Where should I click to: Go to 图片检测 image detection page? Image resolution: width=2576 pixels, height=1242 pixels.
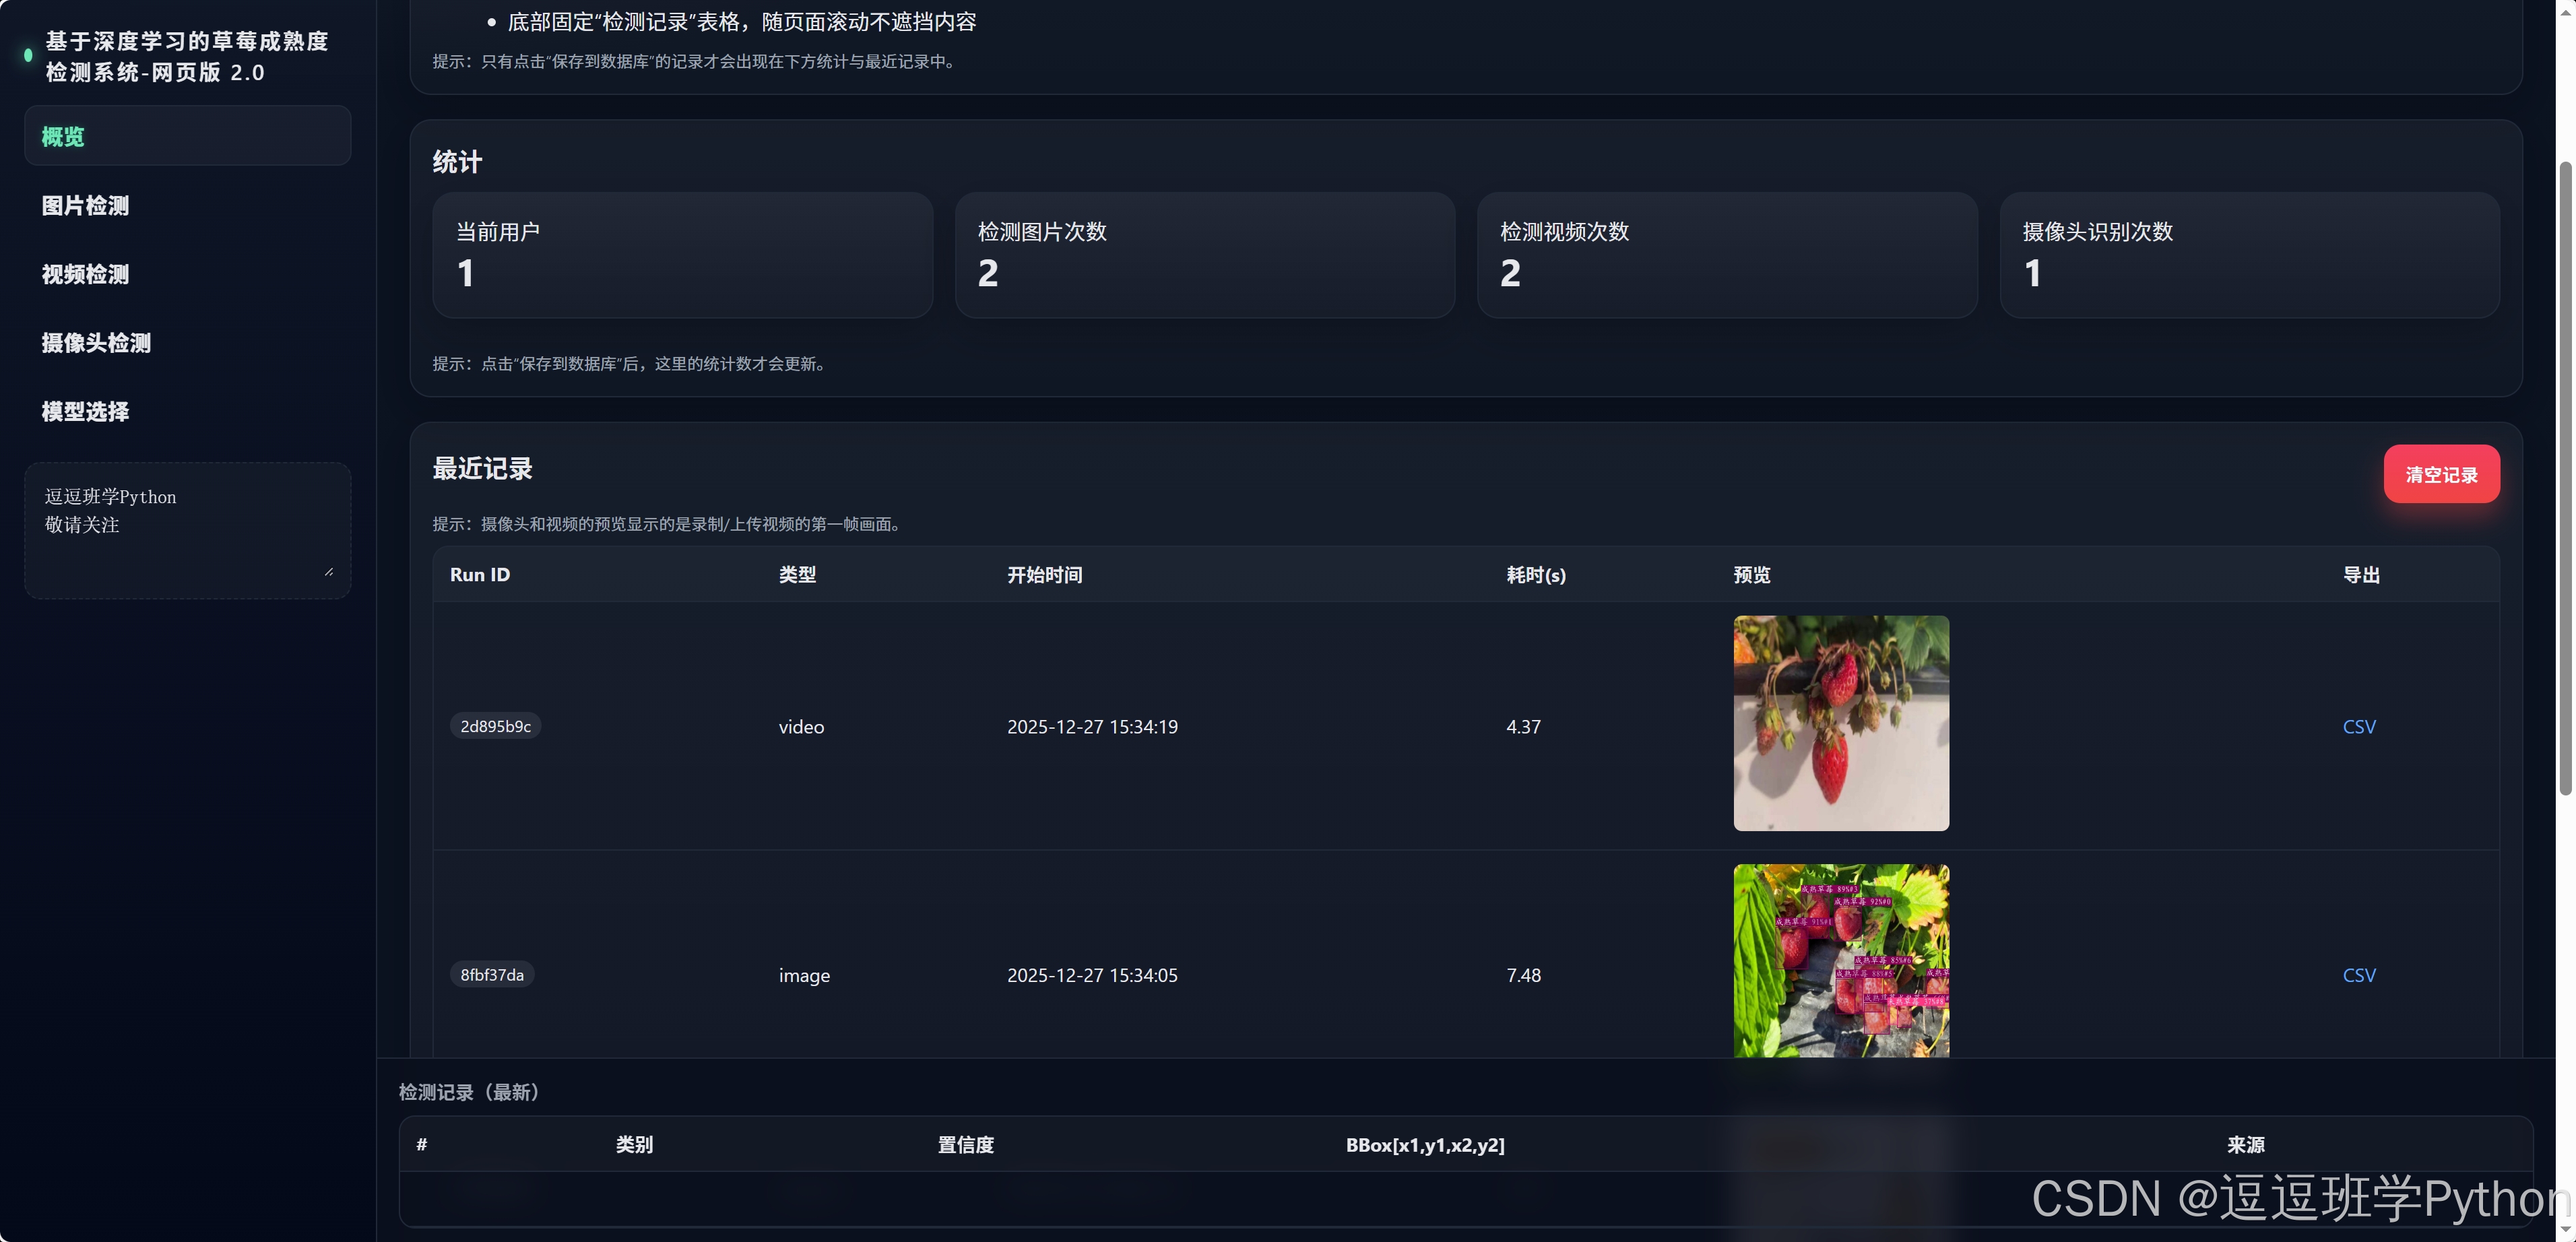pos(85,206)
